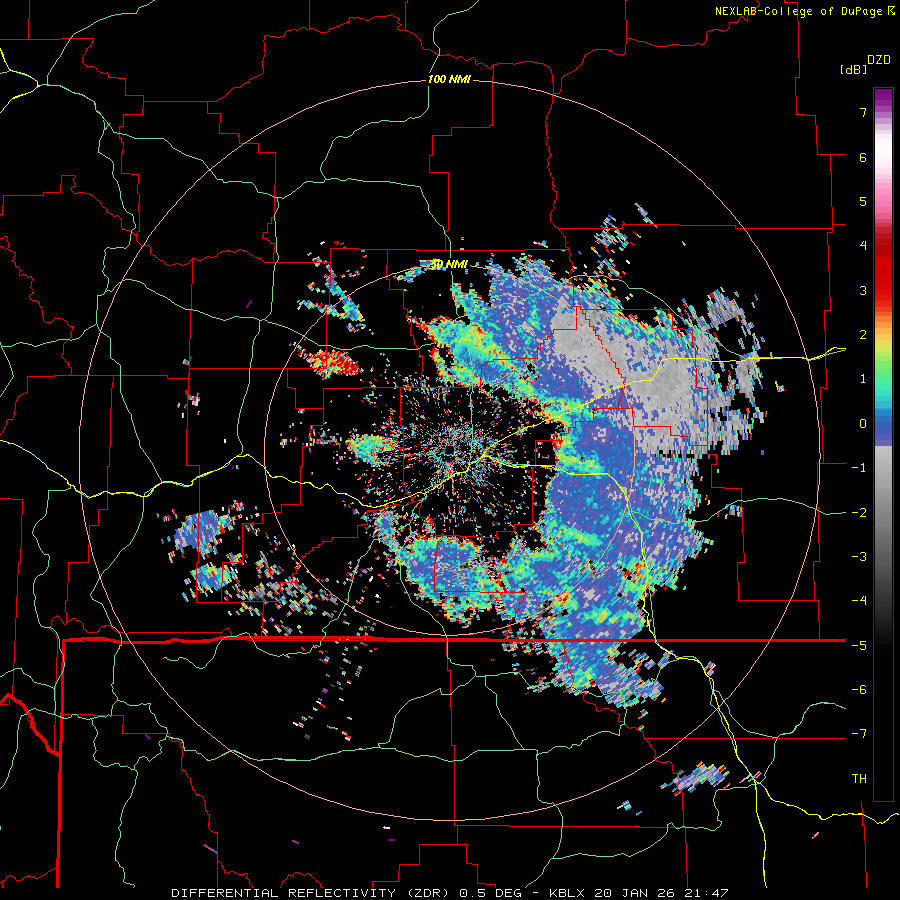900x900 pixels.
Task: Click the -7 value on the dB scale
Action: [x=859, y=734]
